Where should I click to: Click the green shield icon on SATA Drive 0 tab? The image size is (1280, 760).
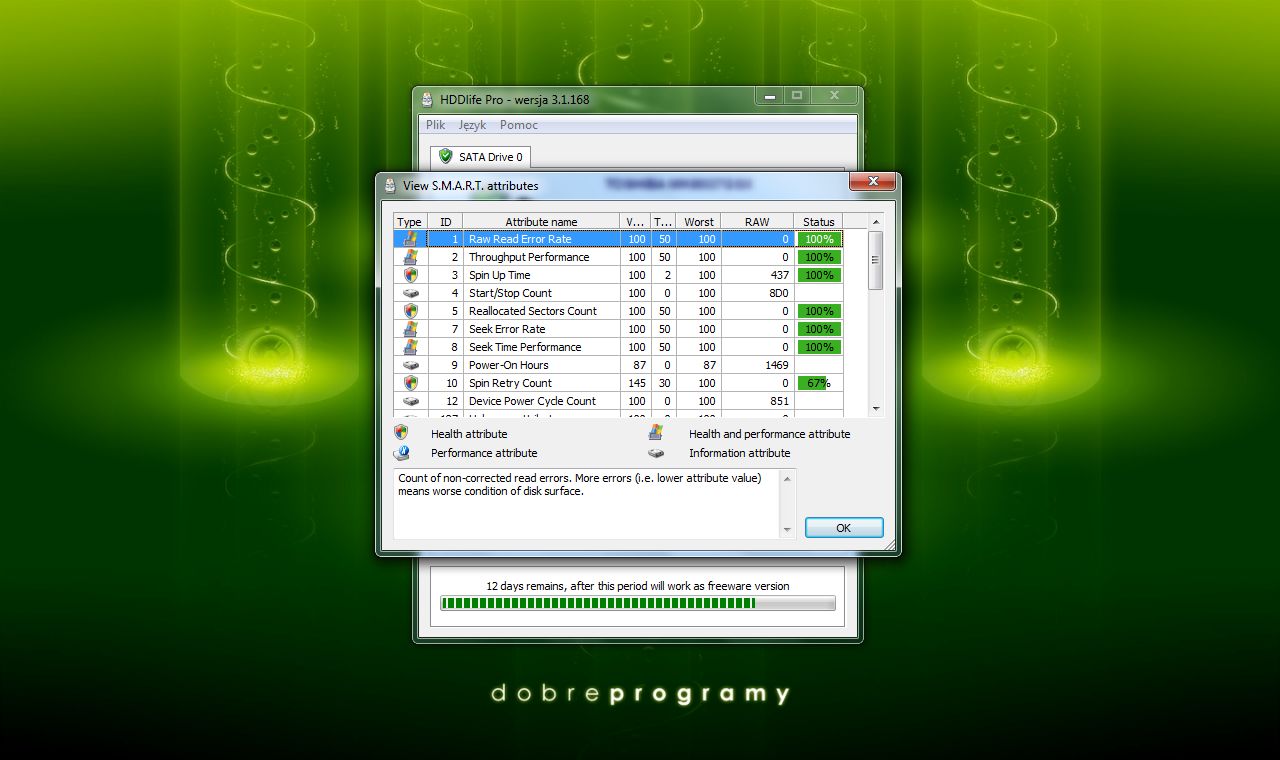click(446, 156)
